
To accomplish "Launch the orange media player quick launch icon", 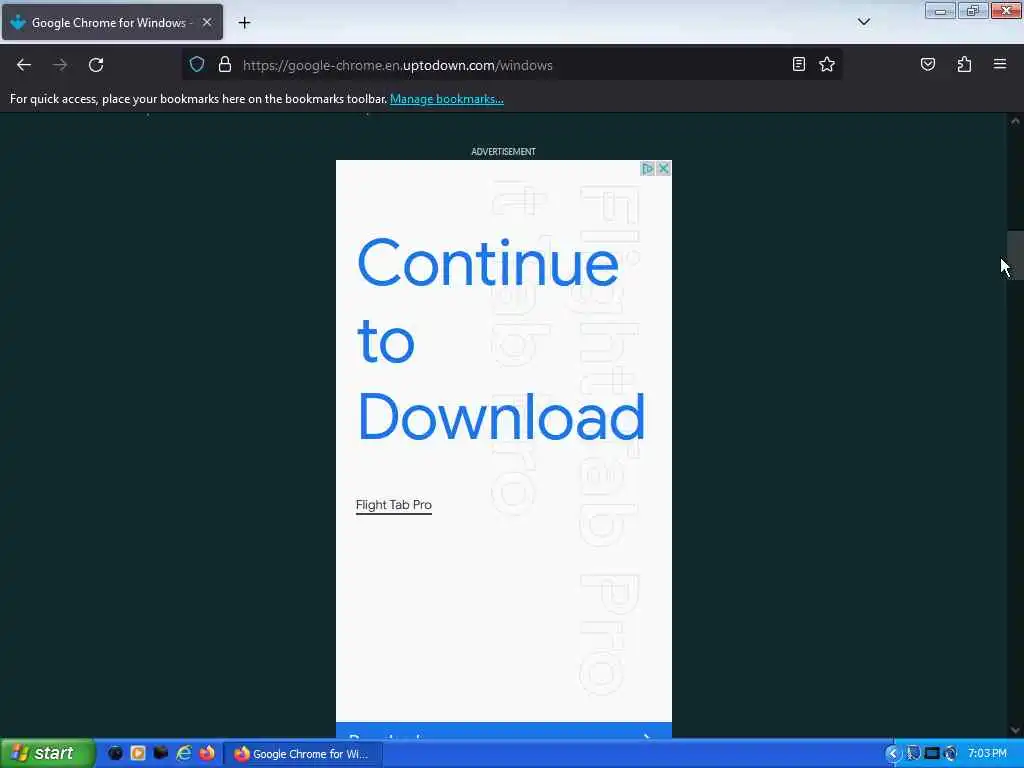I will point(138,753).
